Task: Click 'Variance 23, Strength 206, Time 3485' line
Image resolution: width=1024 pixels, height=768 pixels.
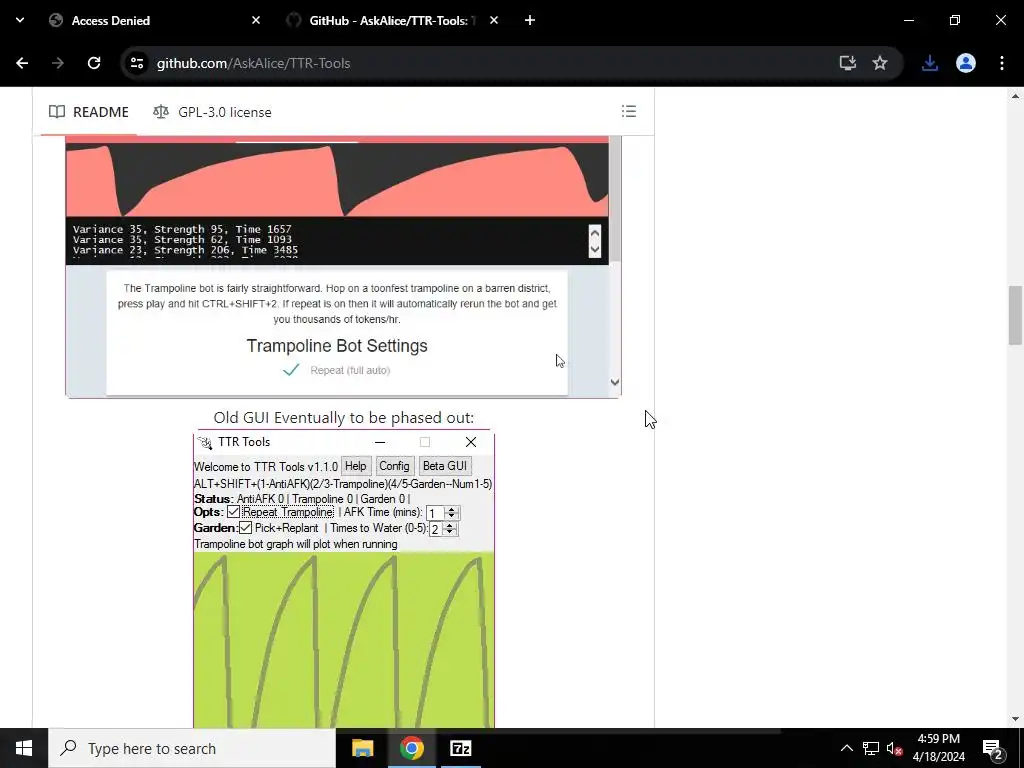Action: point(185,250)
